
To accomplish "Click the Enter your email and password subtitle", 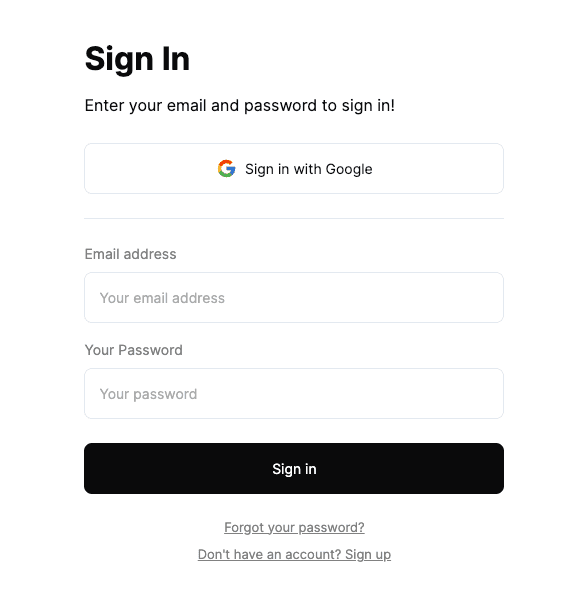I will pyautogui.click(x=240, y=105).
